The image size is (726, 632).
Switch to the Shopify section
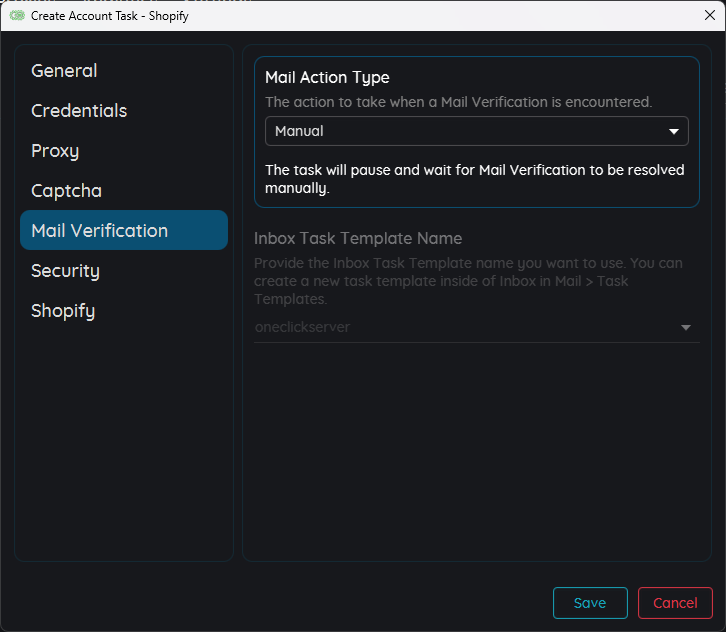tap(63, 311)
